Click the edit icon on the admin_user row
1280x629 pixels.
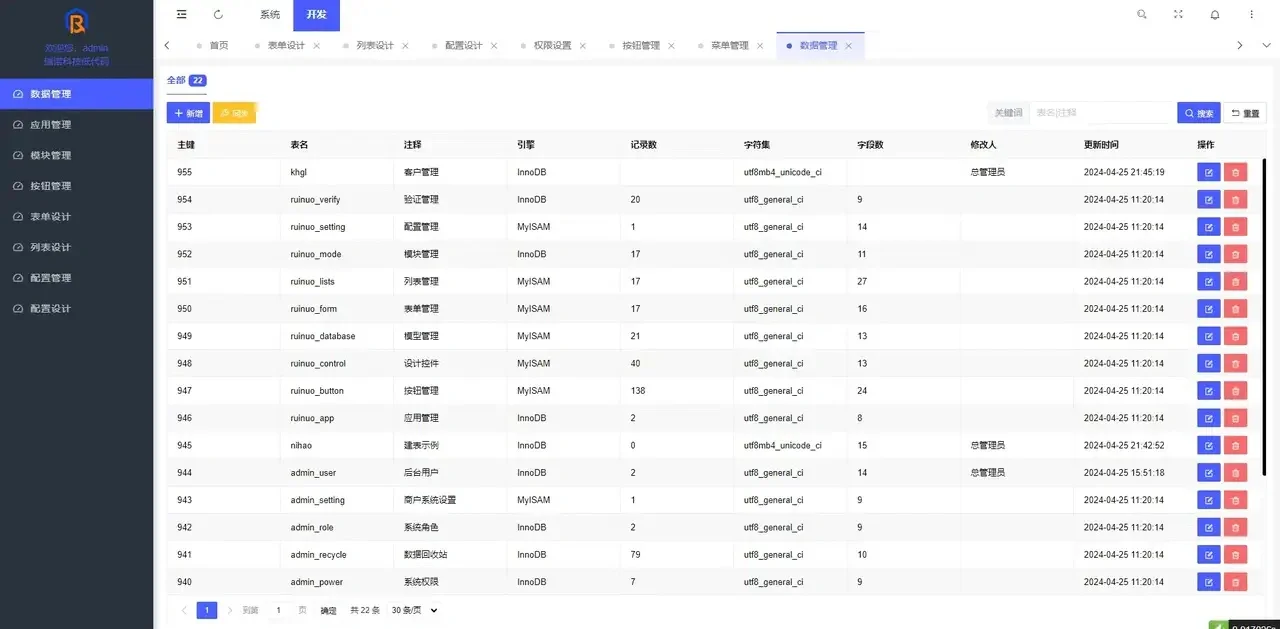pyautogui.click(x=1208, y=472)
